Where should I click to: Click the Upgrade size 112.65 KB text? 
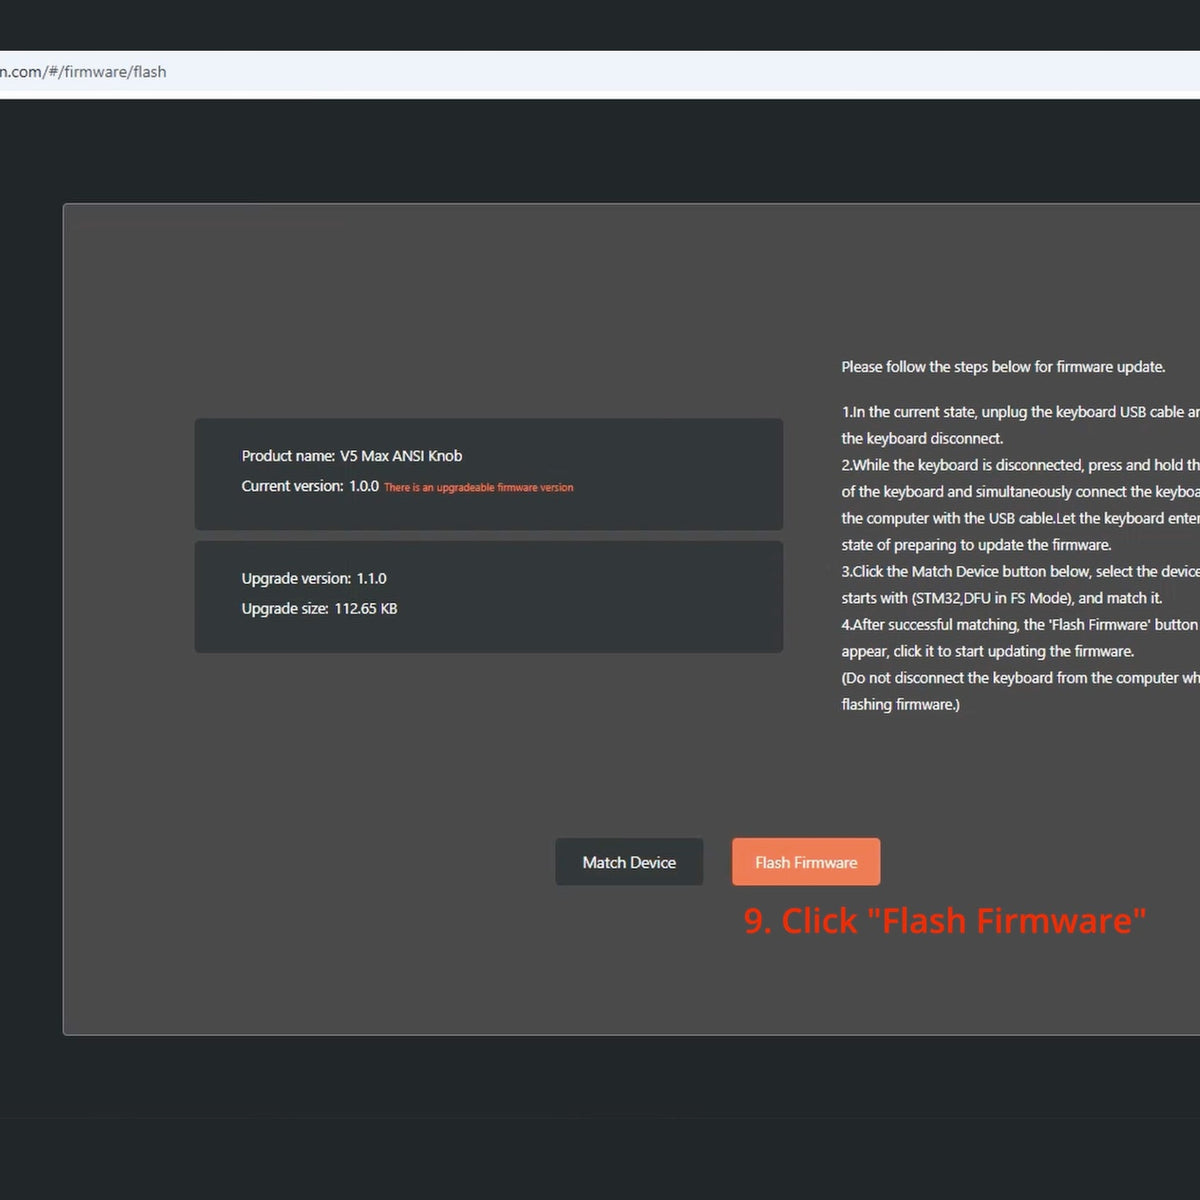pos(319,608)
